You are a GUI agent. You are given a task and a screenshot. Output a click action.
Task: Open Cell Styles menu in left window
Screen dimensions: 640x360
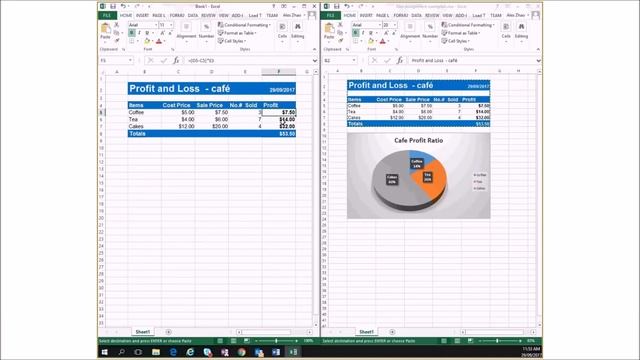point(232,41)
